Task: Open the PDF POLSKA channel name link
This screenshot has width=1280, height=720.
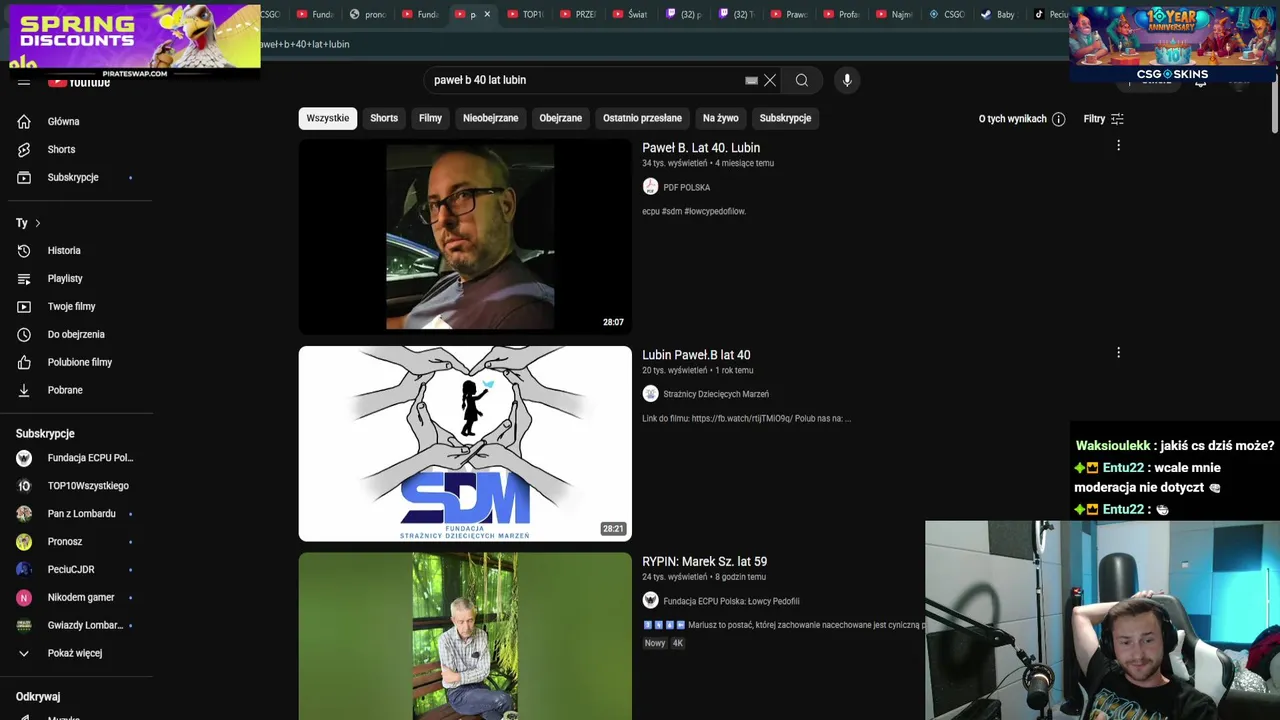Action: 687,188
